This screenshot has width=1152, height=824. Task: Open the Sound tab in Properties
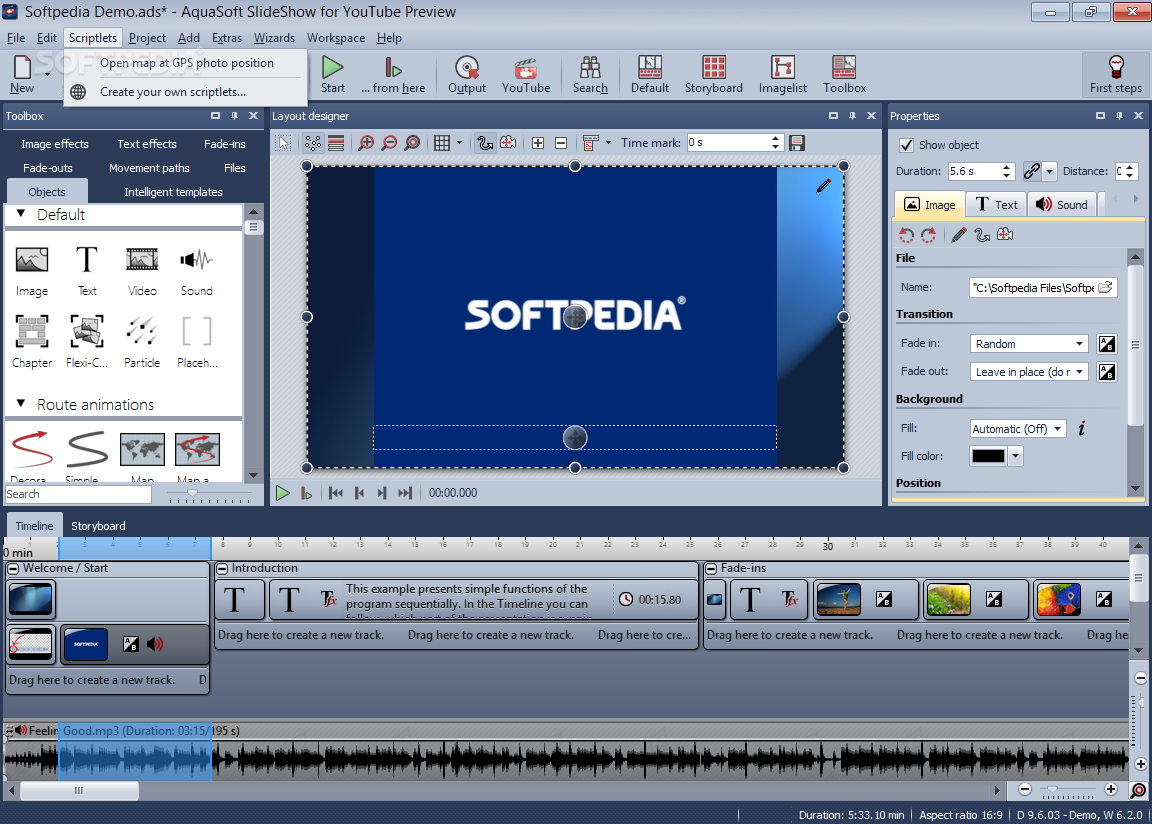(x=1061, y=204)
